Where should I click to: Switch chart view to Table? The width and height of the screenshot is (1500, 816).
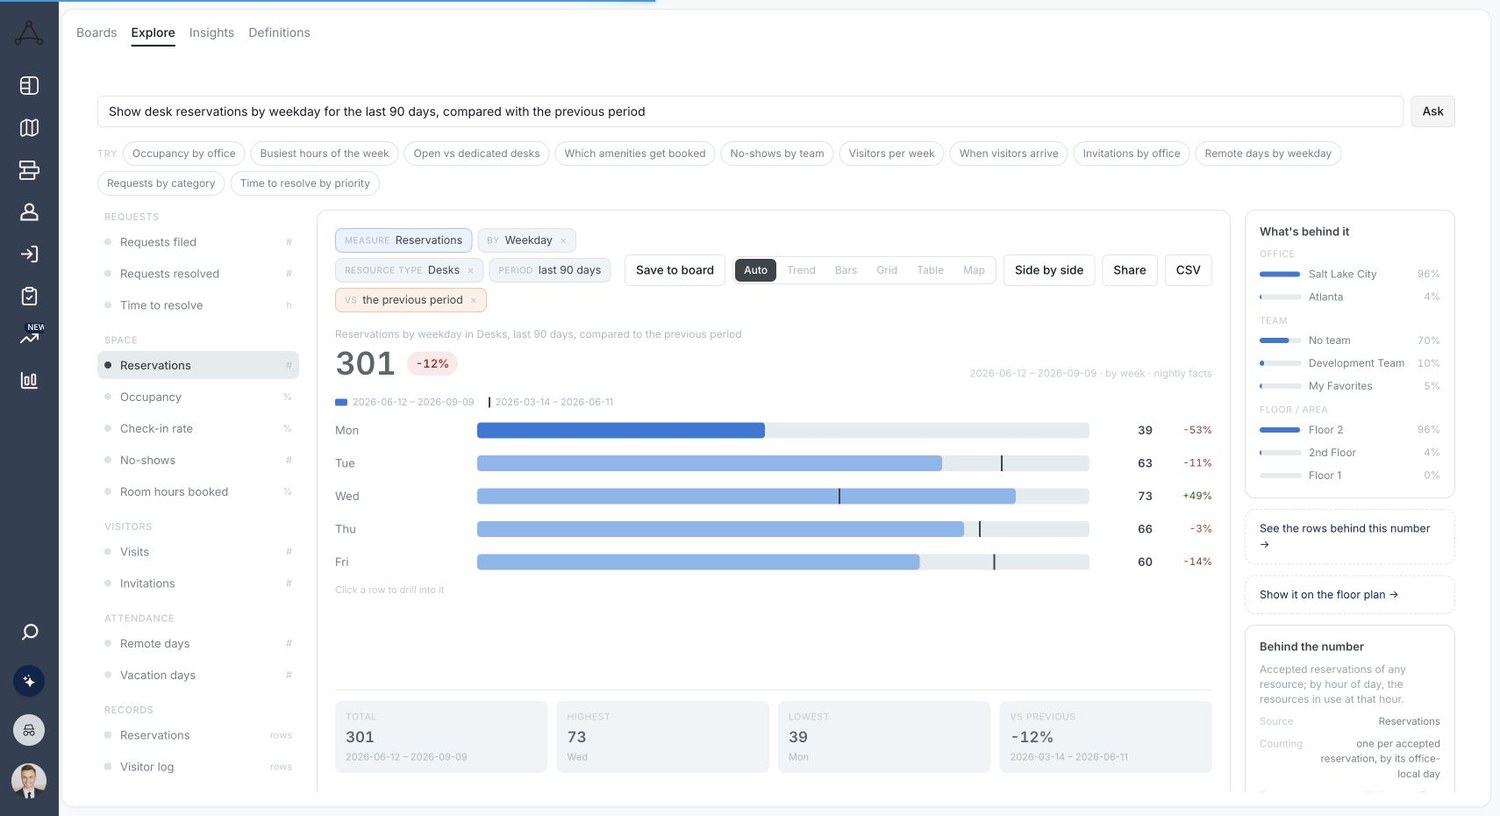click(930, 270)
